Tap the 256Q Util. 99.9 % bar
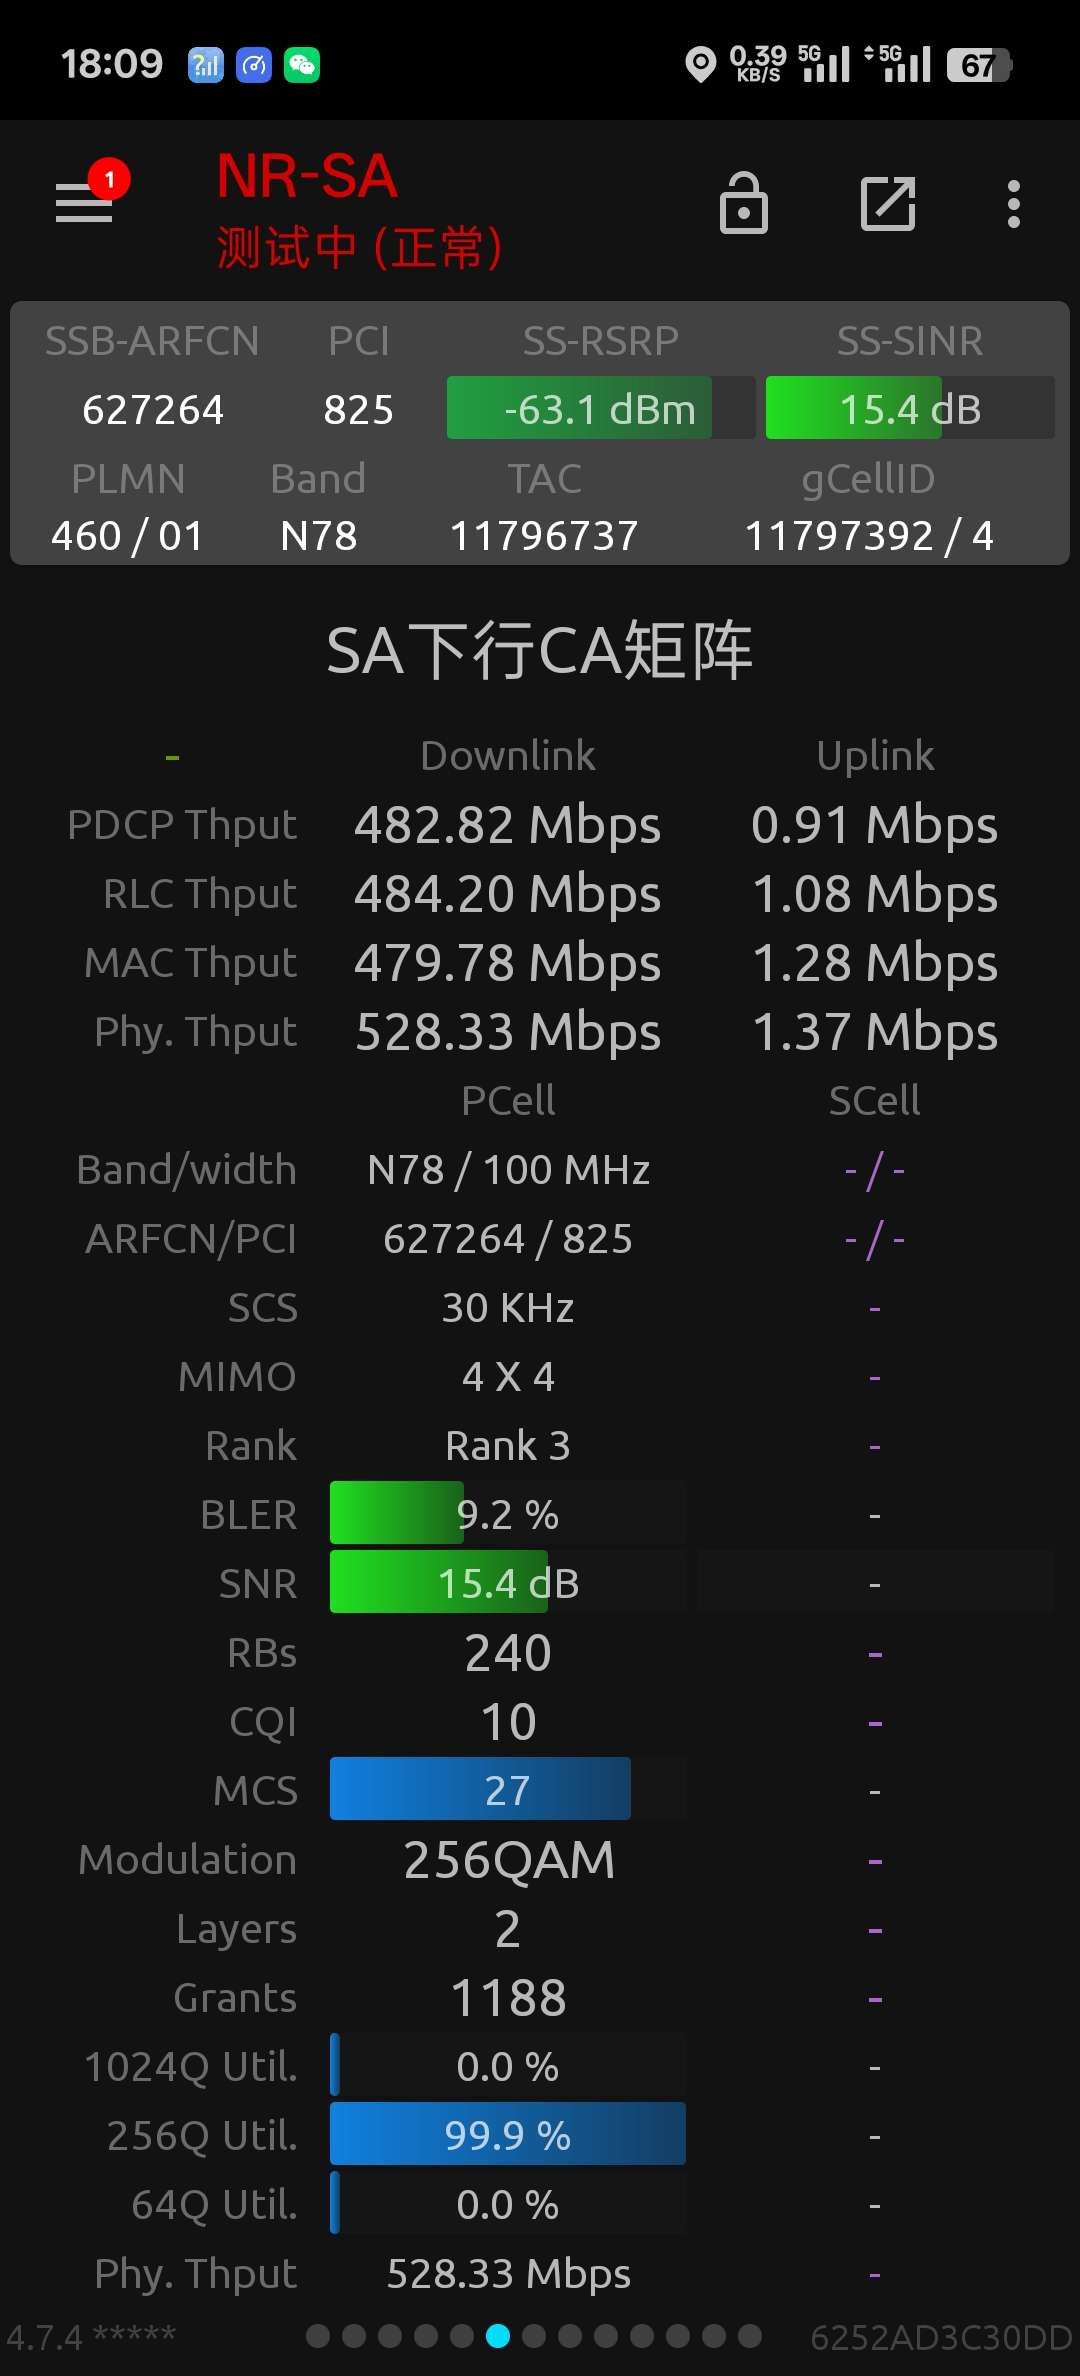Image resolution: width=1080 pixels, height=2376 pixels. [508, 2134]
